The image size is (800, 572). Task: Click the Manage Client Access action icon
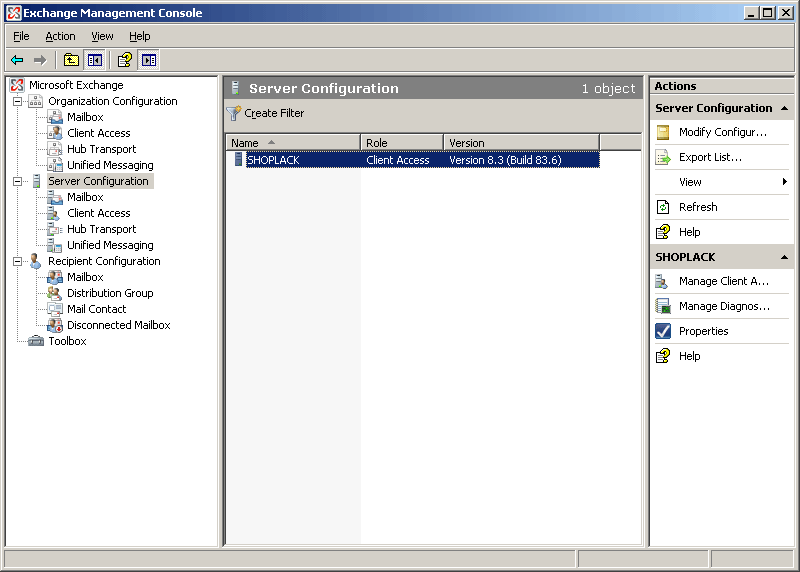[x=662, y=281]
